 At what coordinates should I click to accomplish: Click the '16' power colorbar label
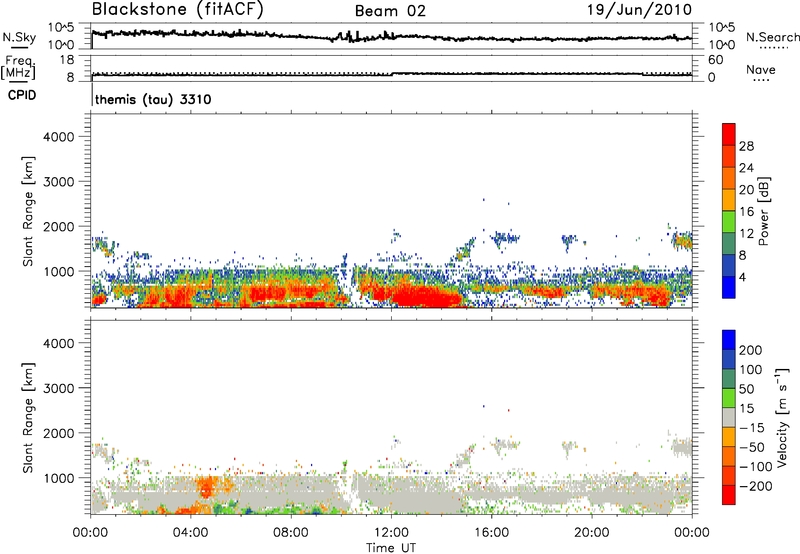746,212
